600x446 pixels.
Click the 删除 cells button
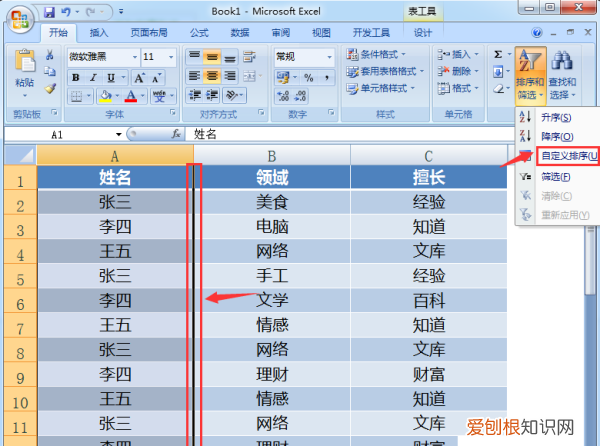click(458, 72)
